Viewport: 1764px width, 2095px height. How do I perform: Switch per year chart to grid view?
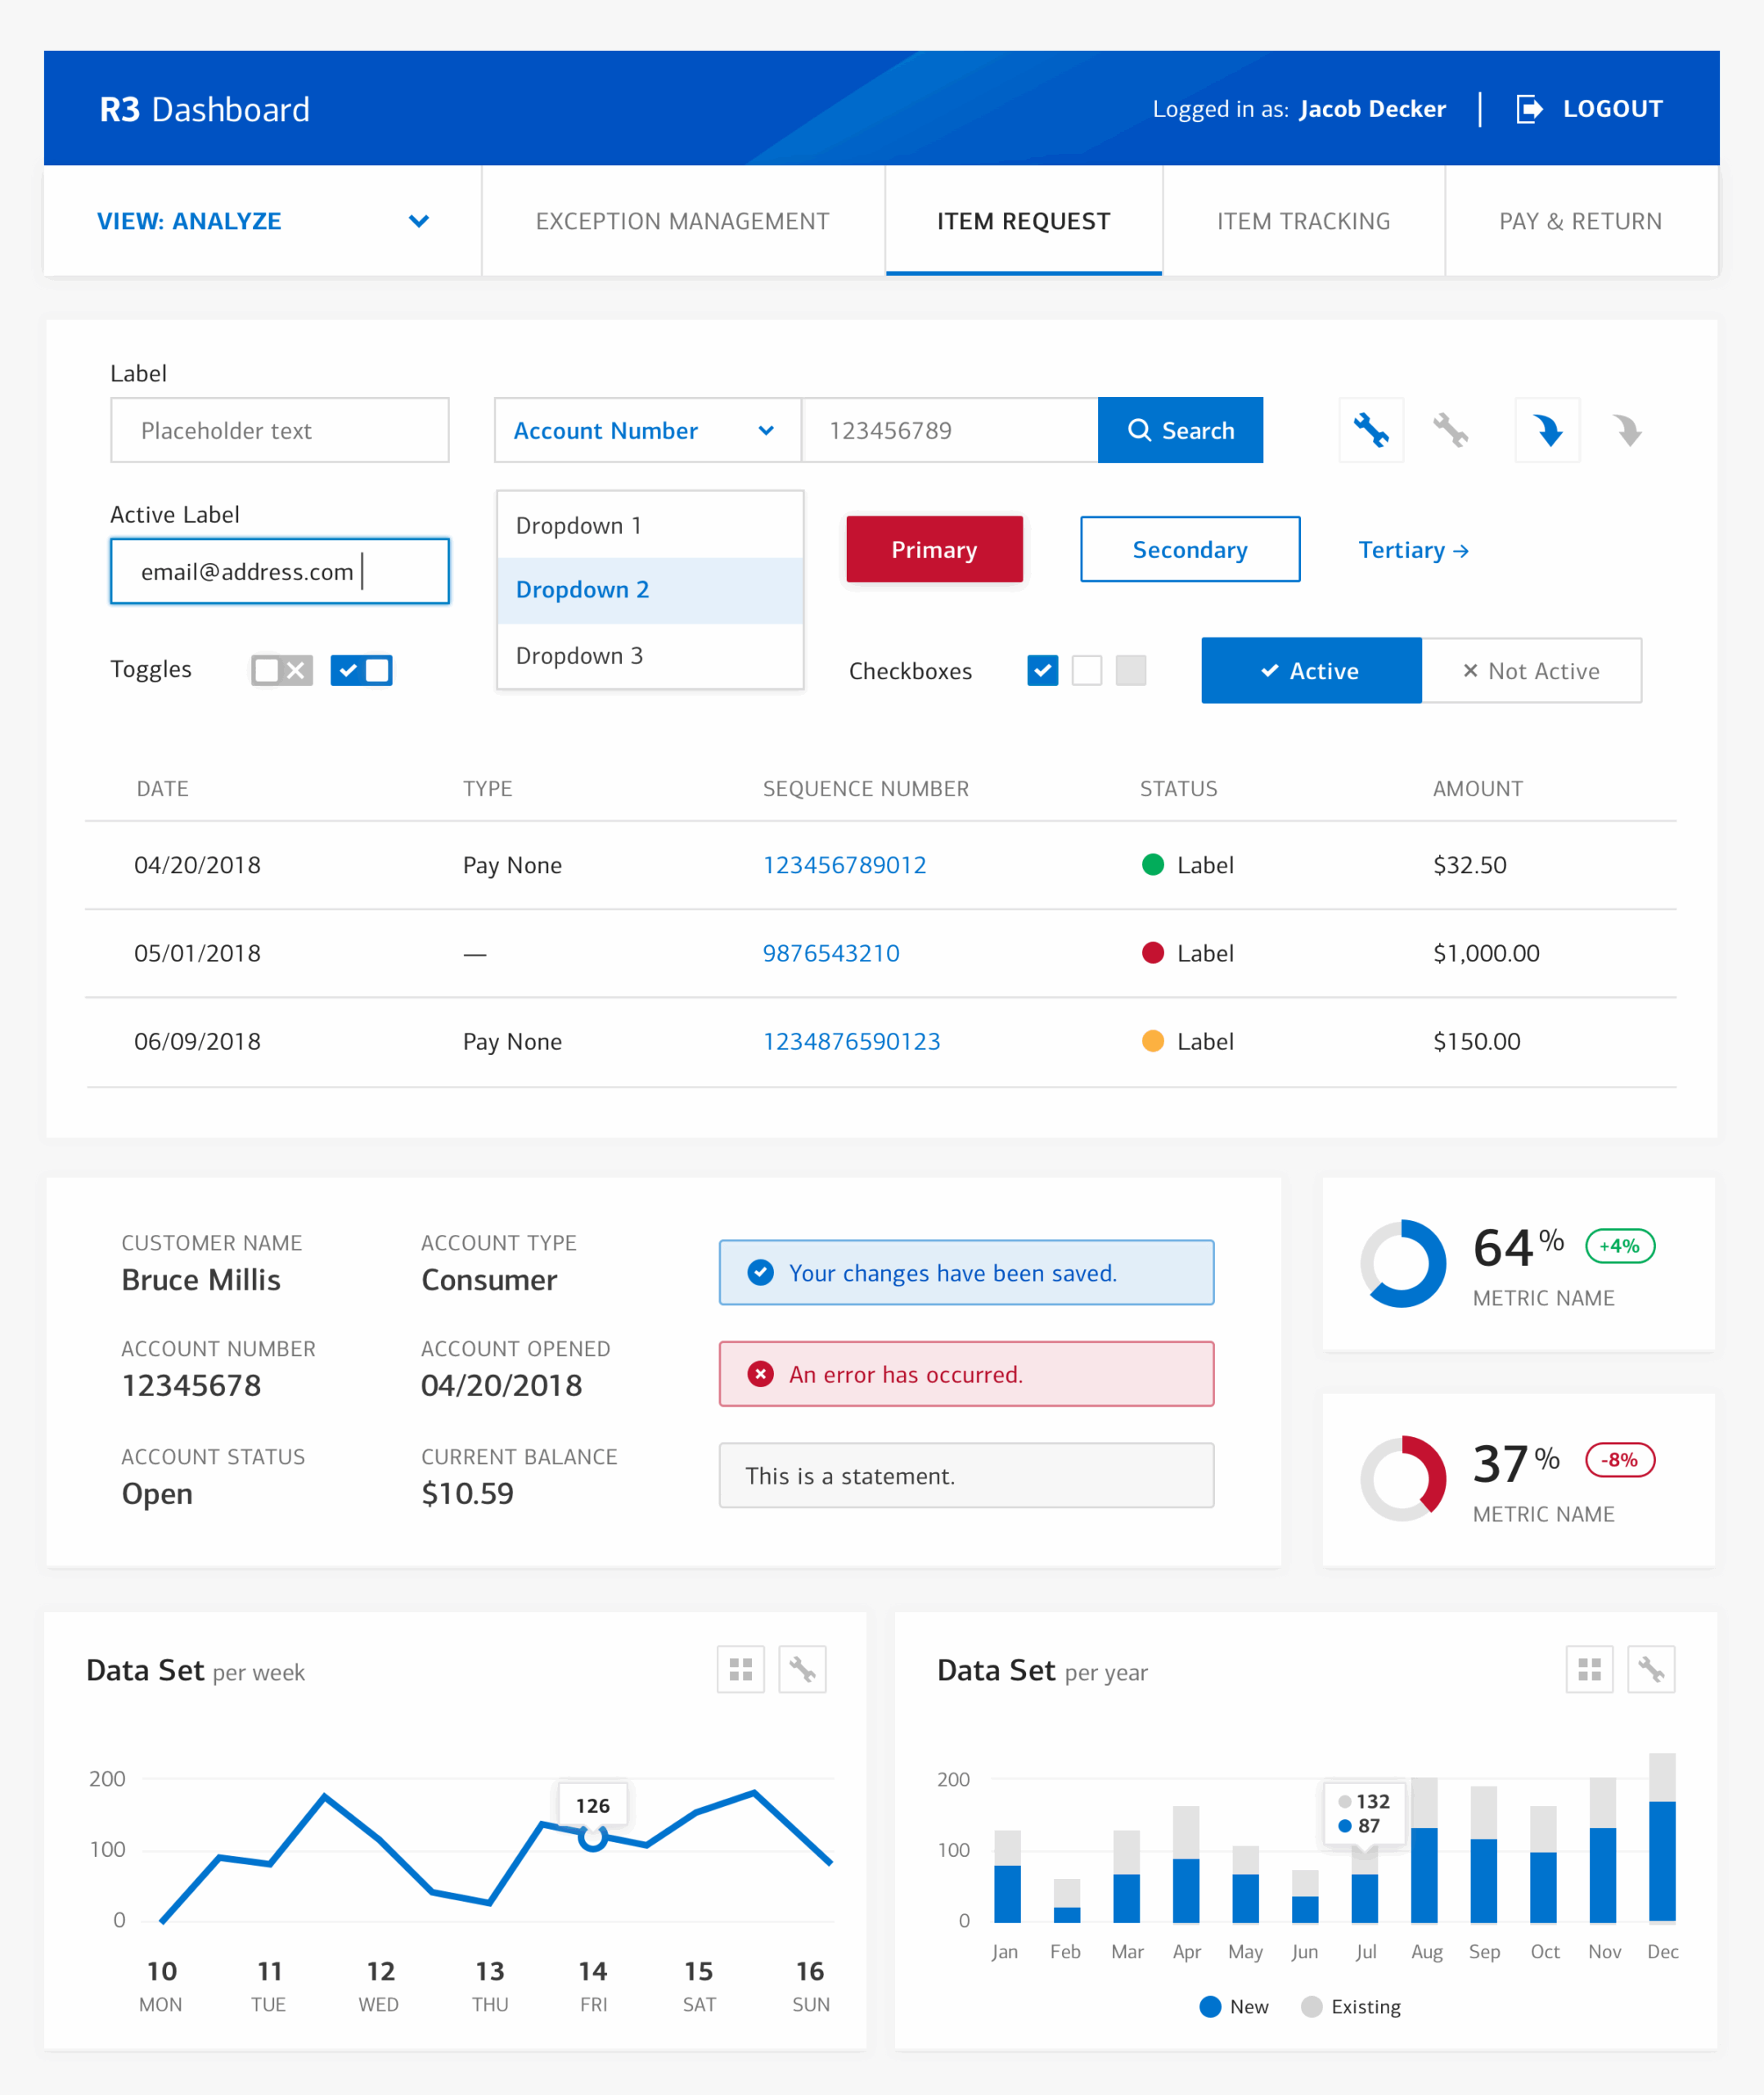1589,1669
